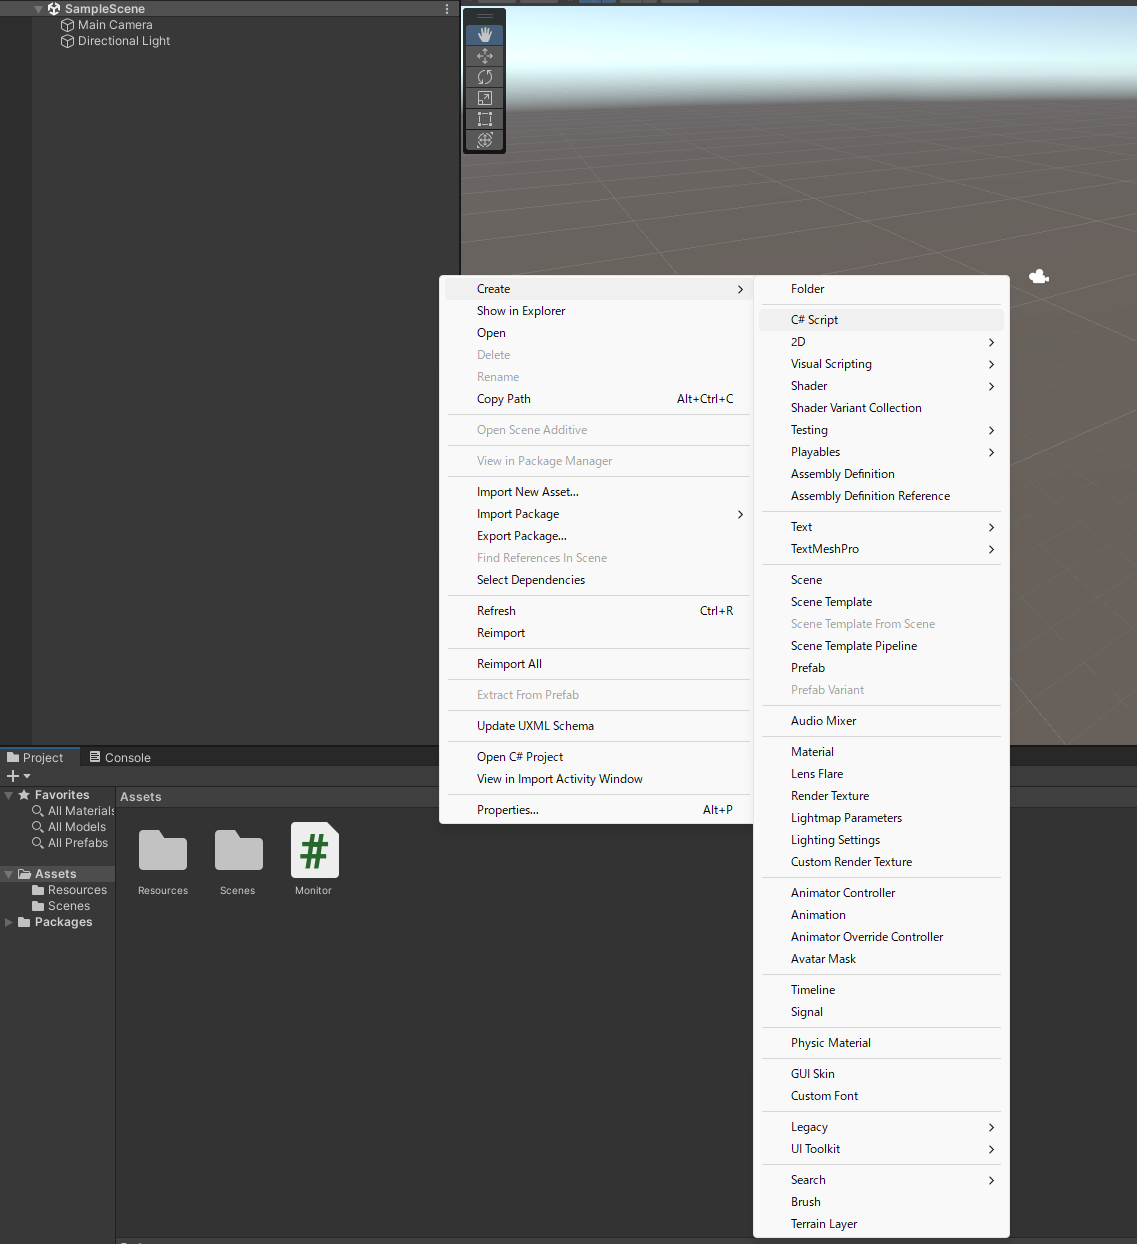Image resolution: width=1137 pixels, height=1244 pixels.
Task: Open the plus add-asset dropdown
Action: tap(19, 776)
